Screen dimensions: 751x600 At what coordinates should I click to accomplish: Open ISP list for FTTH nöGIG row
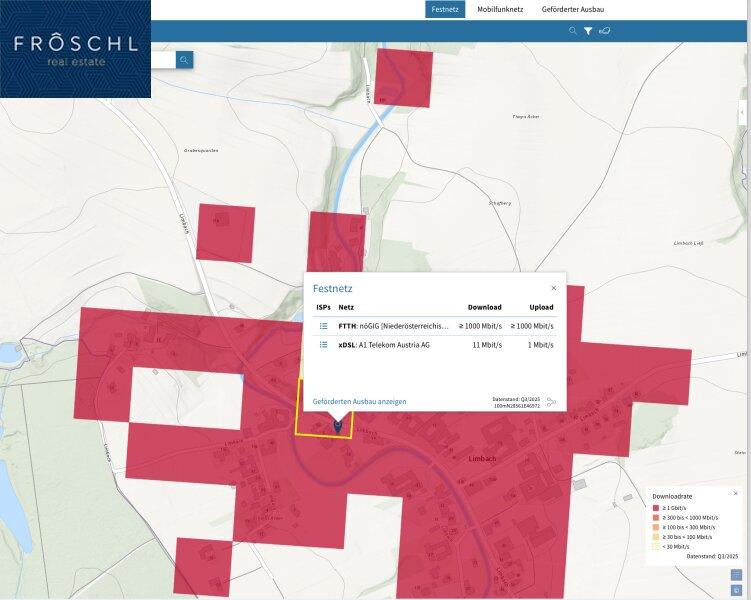tap(323, 326)
